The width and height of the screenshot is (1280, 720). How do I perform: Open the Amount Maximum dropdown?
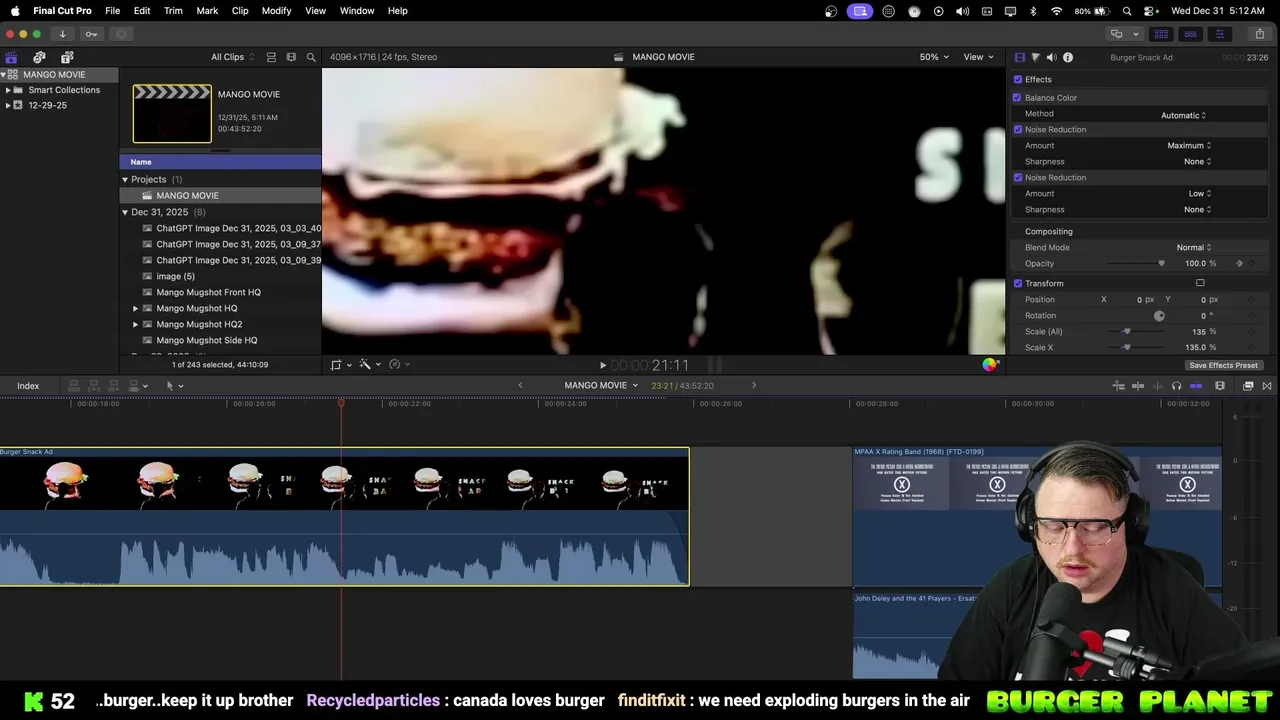[1189, 146]
